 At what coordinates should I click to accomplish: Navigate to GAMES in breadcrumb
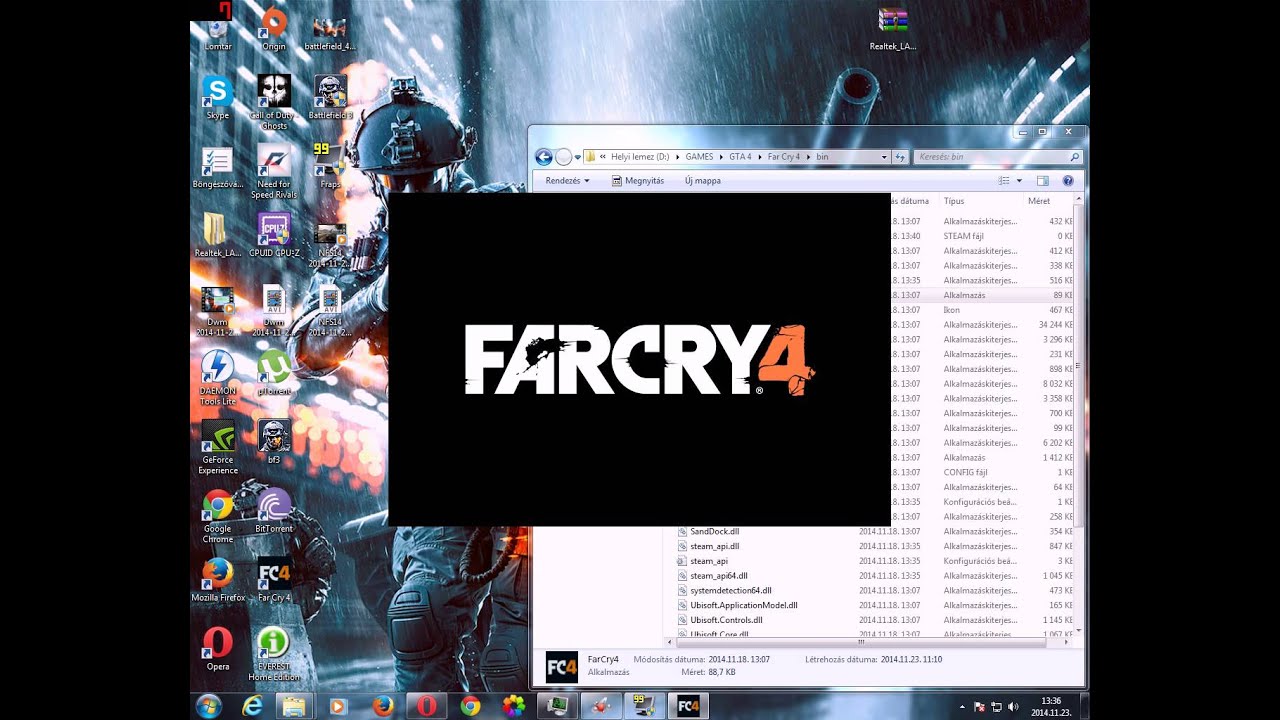point(699,157)
